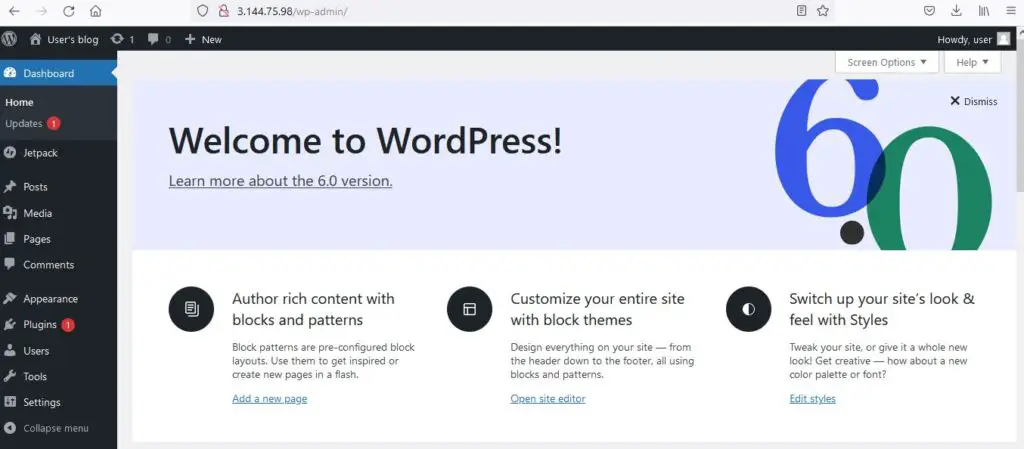
Task: Dismiss the Welcome to WordPress panel
Action: pos(974,101)
